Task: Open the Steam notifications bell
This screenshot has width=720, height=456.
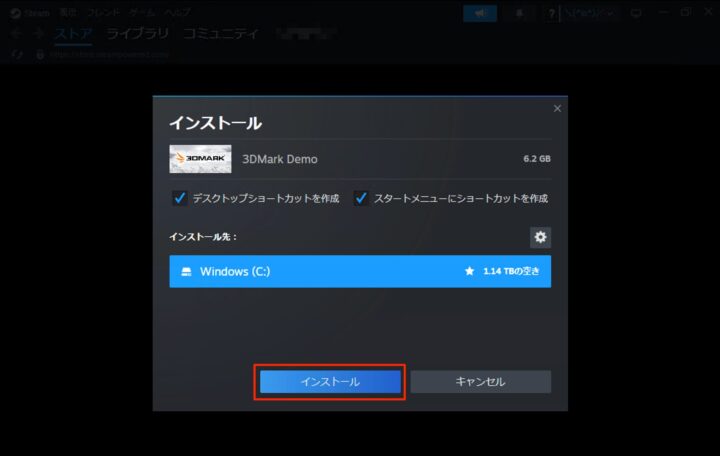Action: [520, 13]
